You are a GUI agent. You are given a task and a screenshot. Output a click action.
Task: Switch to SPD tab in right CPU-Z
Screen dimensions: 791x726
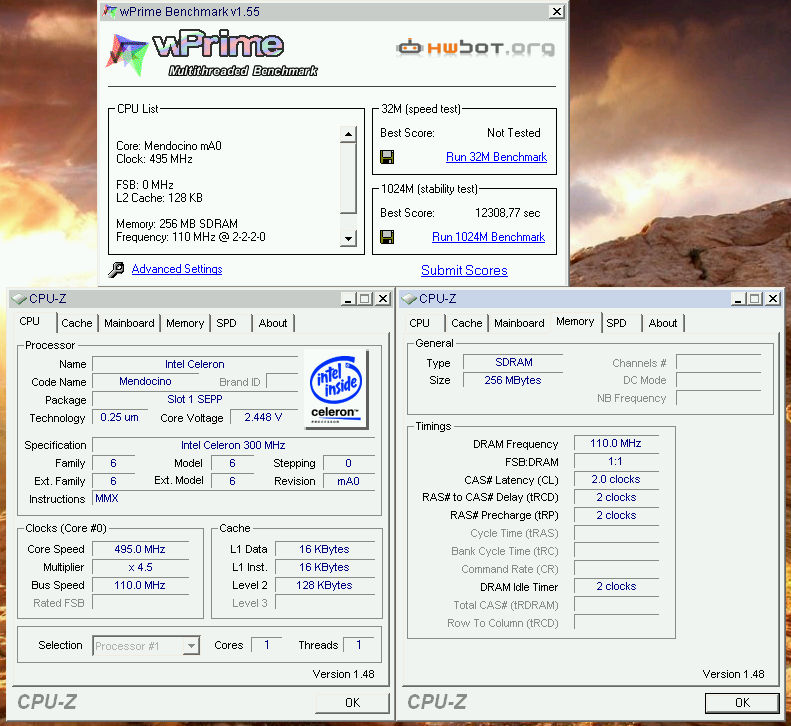[x=616, y=323]
